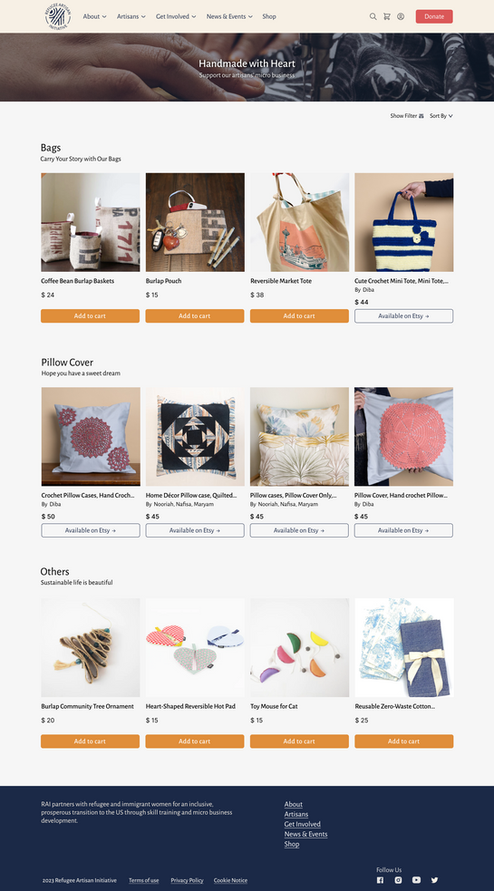Open the search icon in header
Image resolution: width=494 pixels, height=891 pixels.
point(373,16)
